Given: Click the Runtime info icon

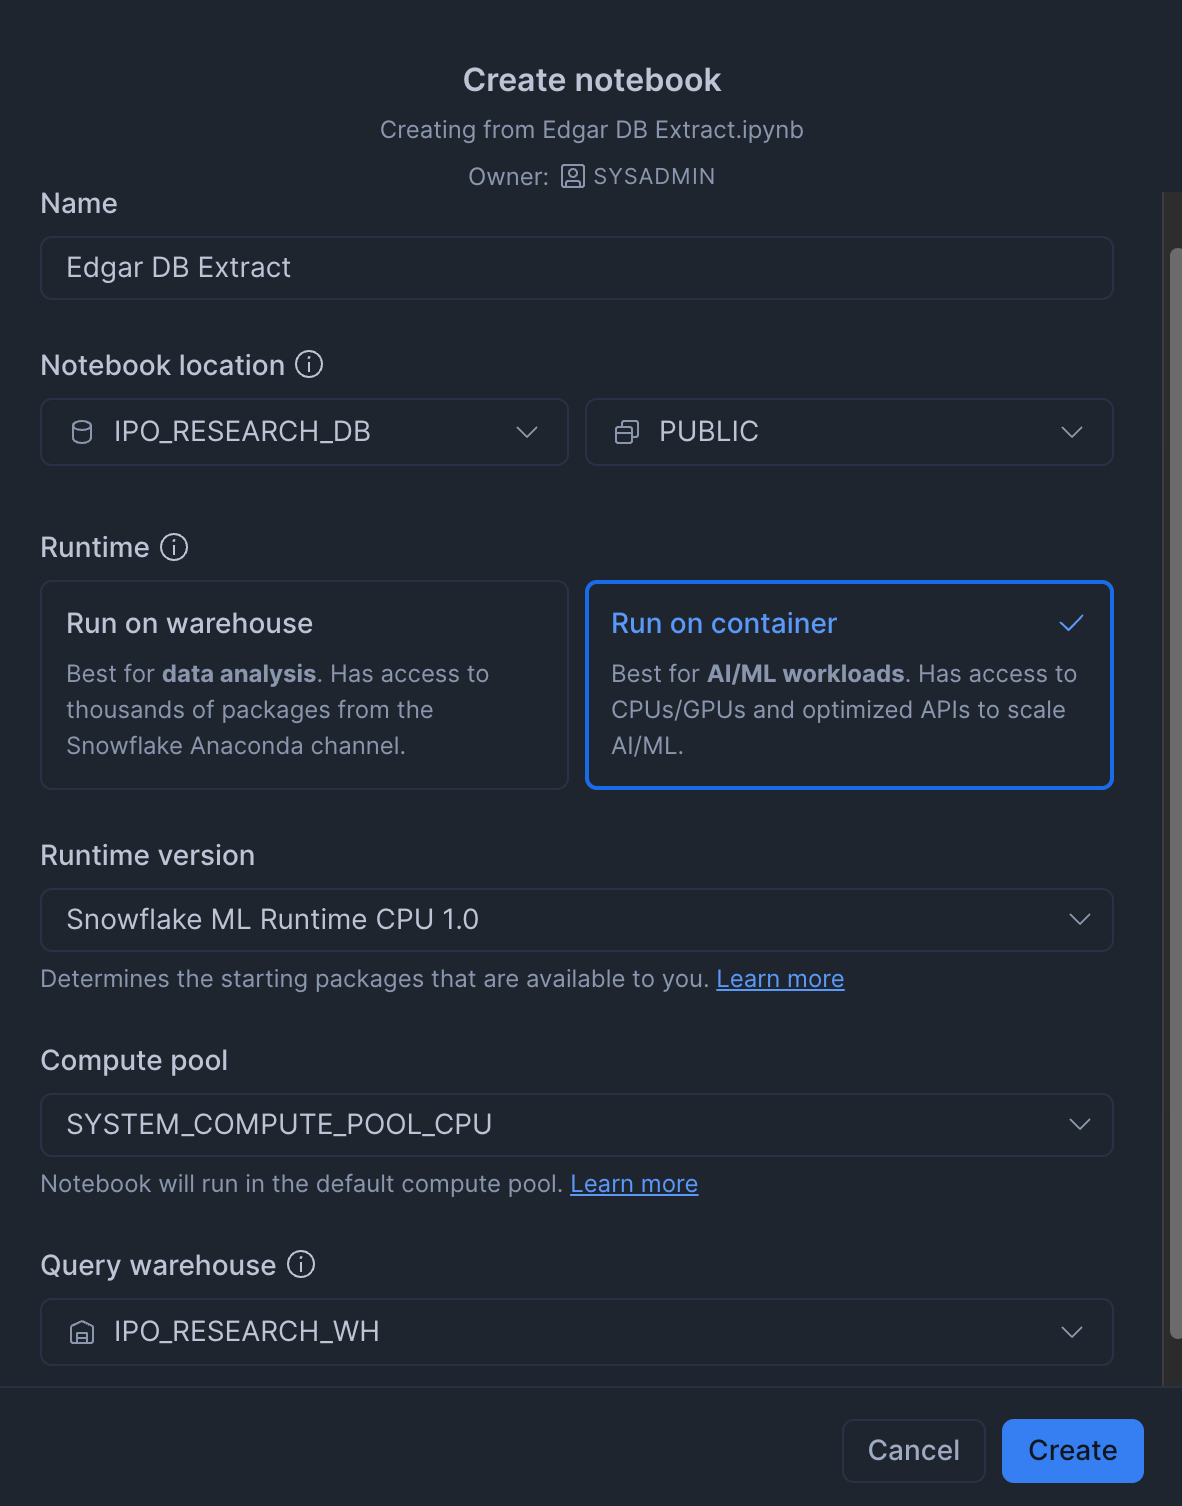Looking at the screenshot, I should click(174, 547).
